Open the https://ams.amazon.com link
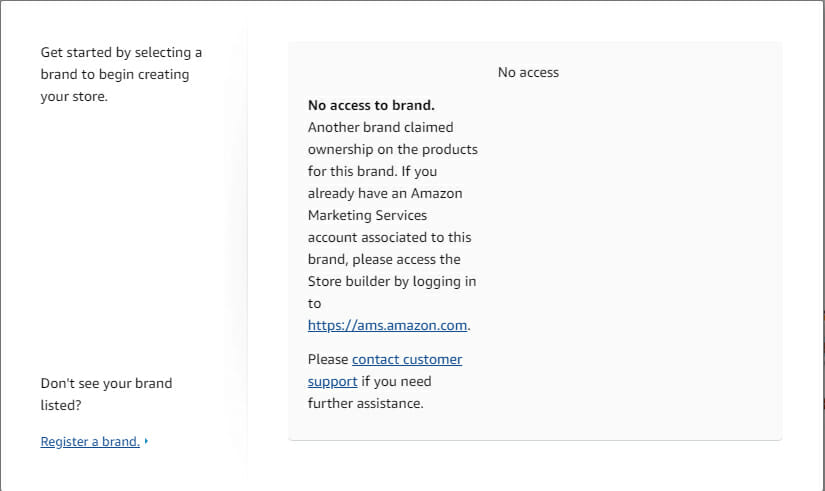Image resolution: width=825 pixels, height=491 pixels. click(387, 325)
